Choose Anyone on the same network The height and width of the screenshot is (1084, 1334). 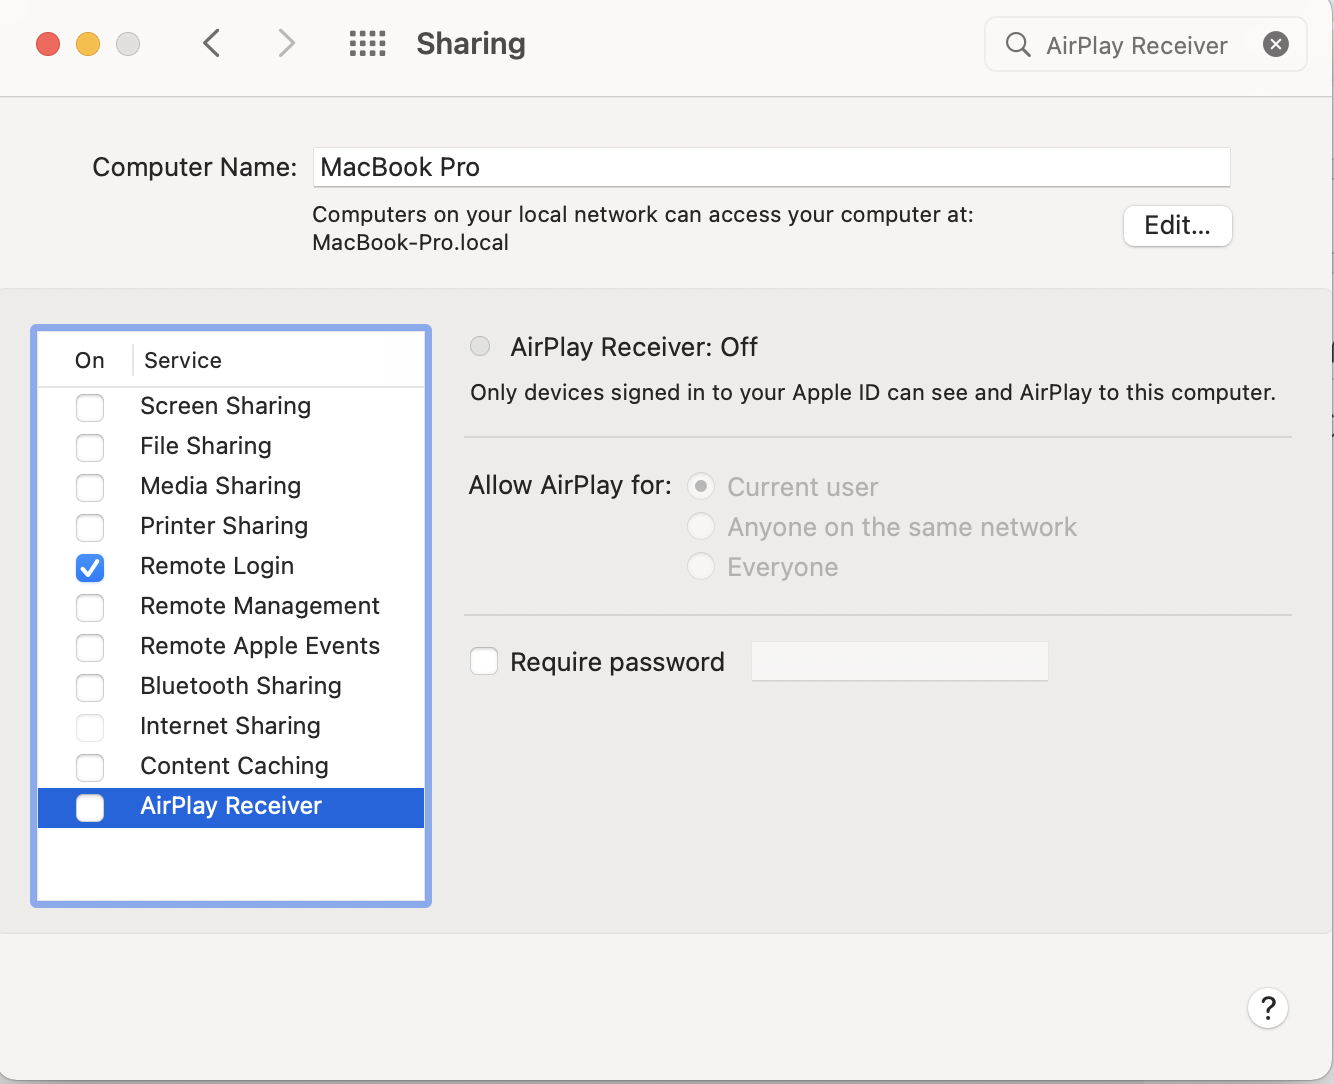701,526
